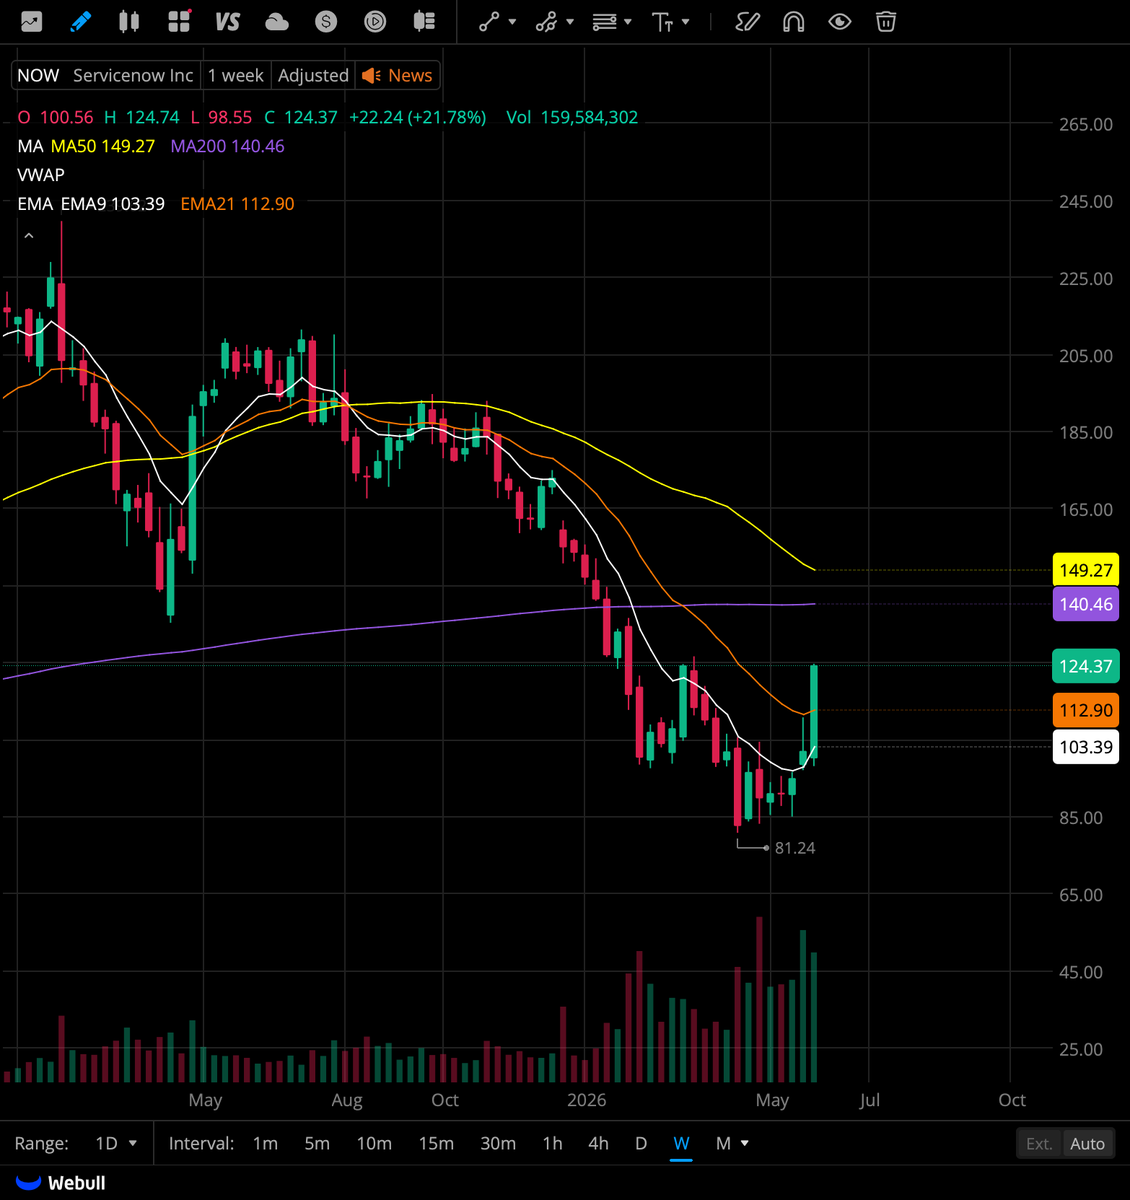
Task: Open the path tool dropdown arrow
Action: [x=570, y=21]
